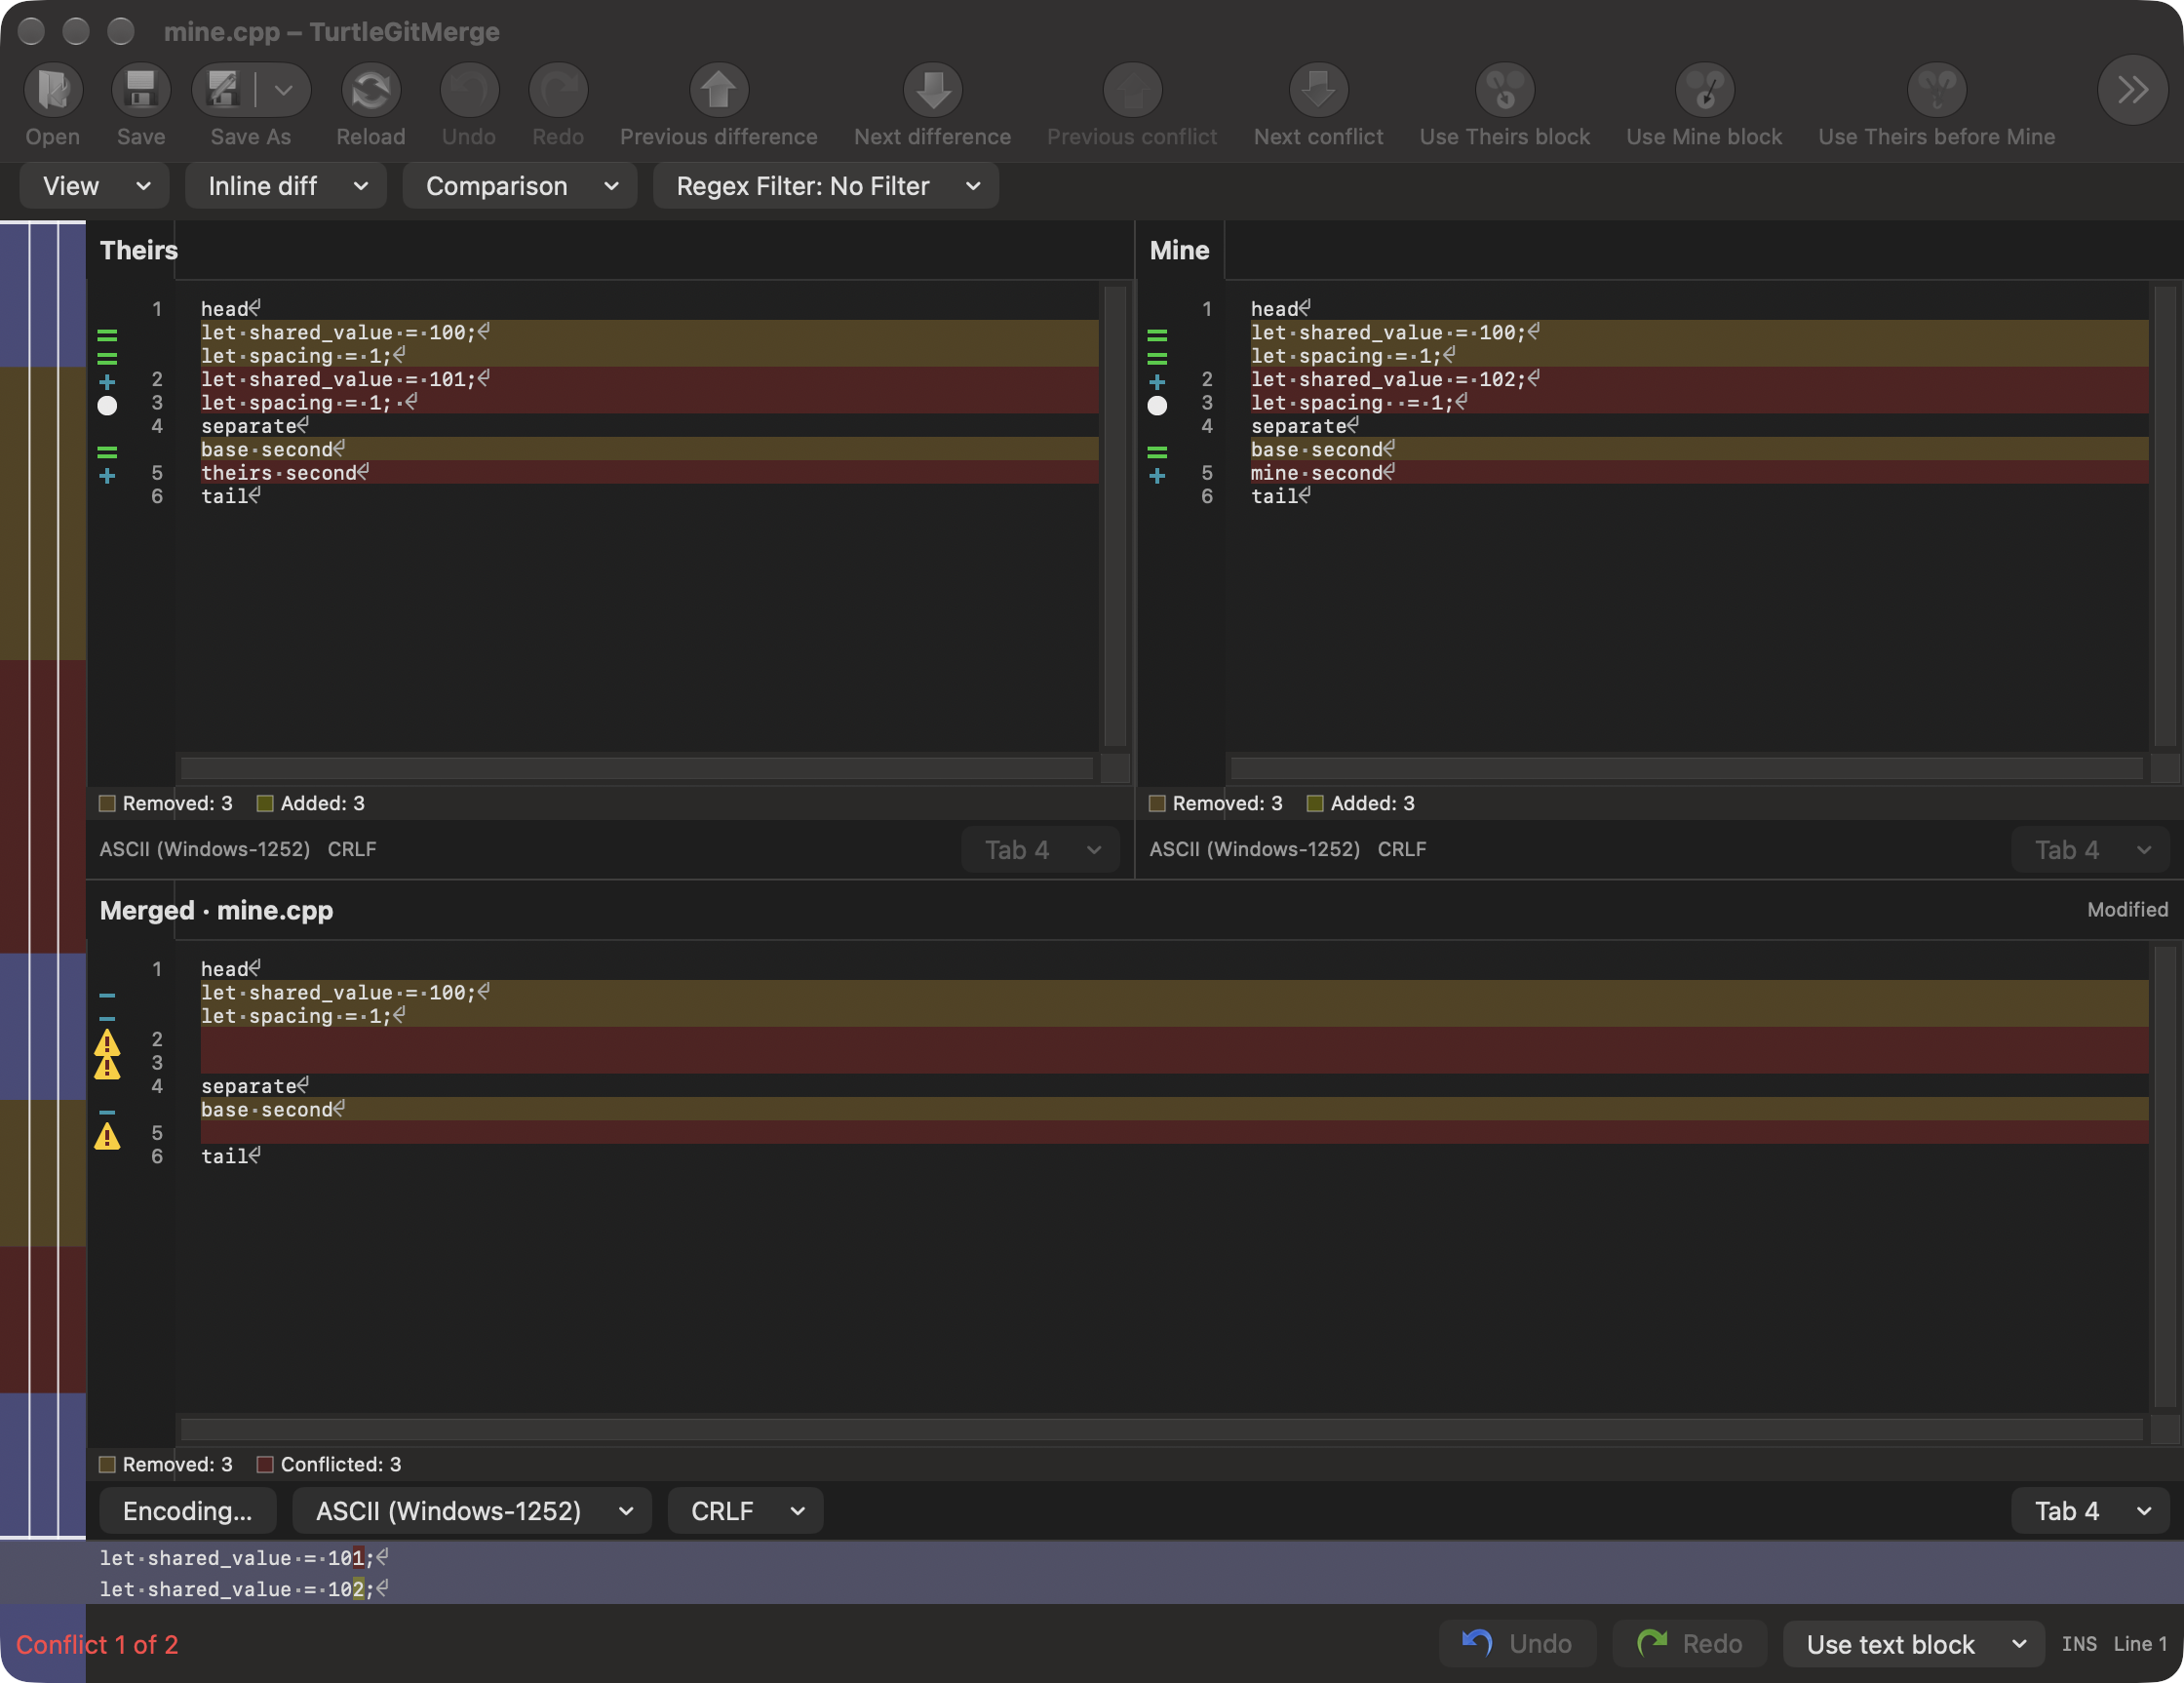The height and width of the screenshot is (1683, 2184).
Task: Open Theirs pane Tab 4 dropdown
Action: point(1040,850)
